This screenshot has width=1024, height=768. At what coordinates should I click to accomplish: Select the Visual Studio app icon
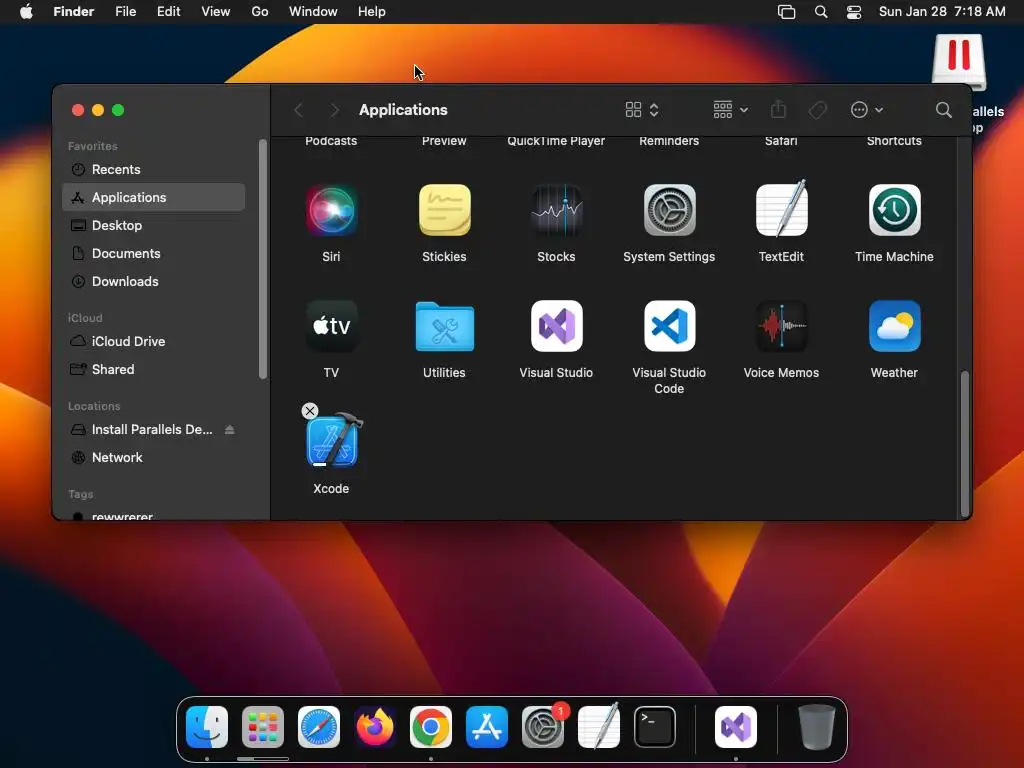click(x=556, y=326)
